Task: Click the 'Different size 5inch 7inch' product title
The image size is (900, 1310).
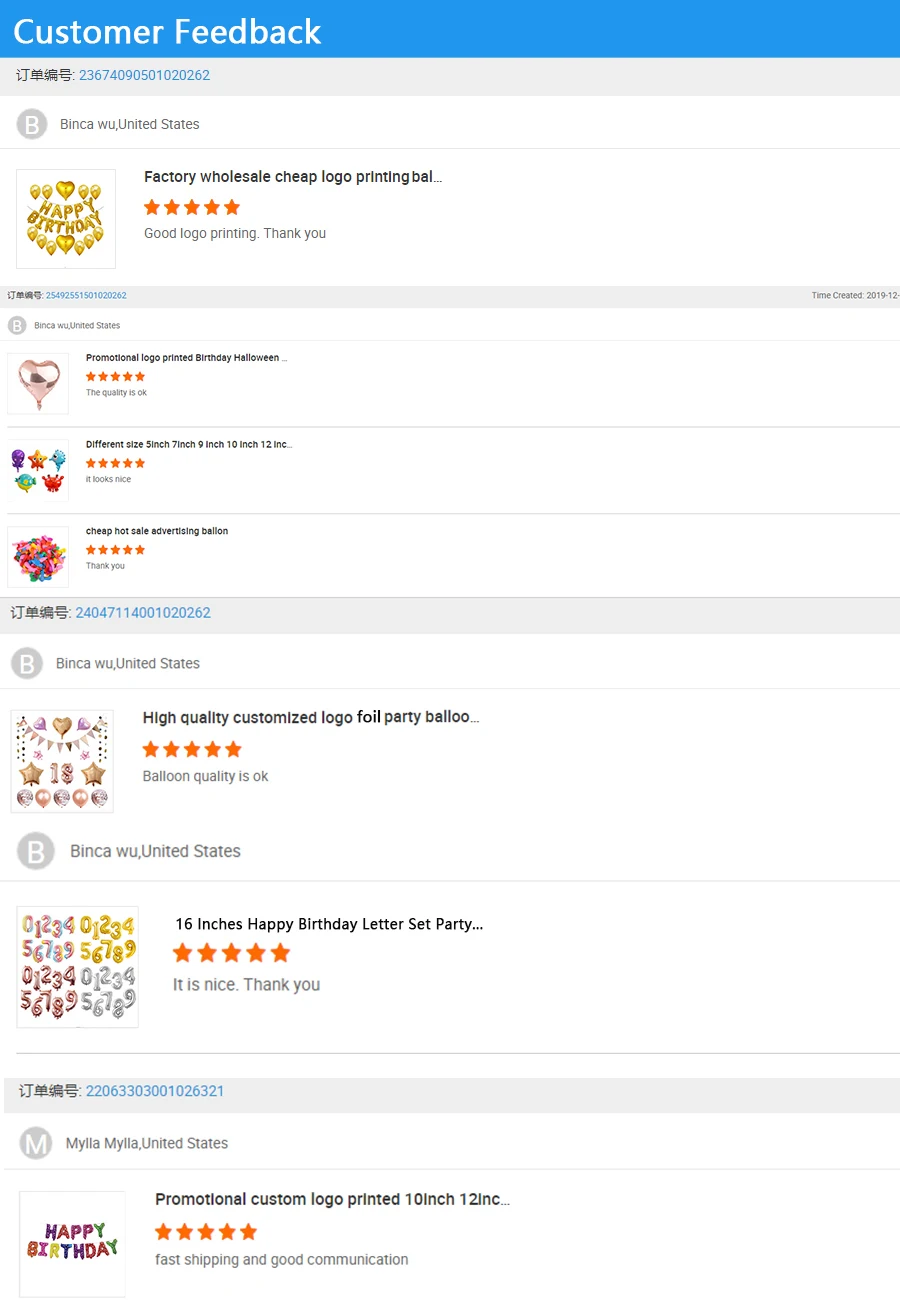Action: click(x=188, y=444)
